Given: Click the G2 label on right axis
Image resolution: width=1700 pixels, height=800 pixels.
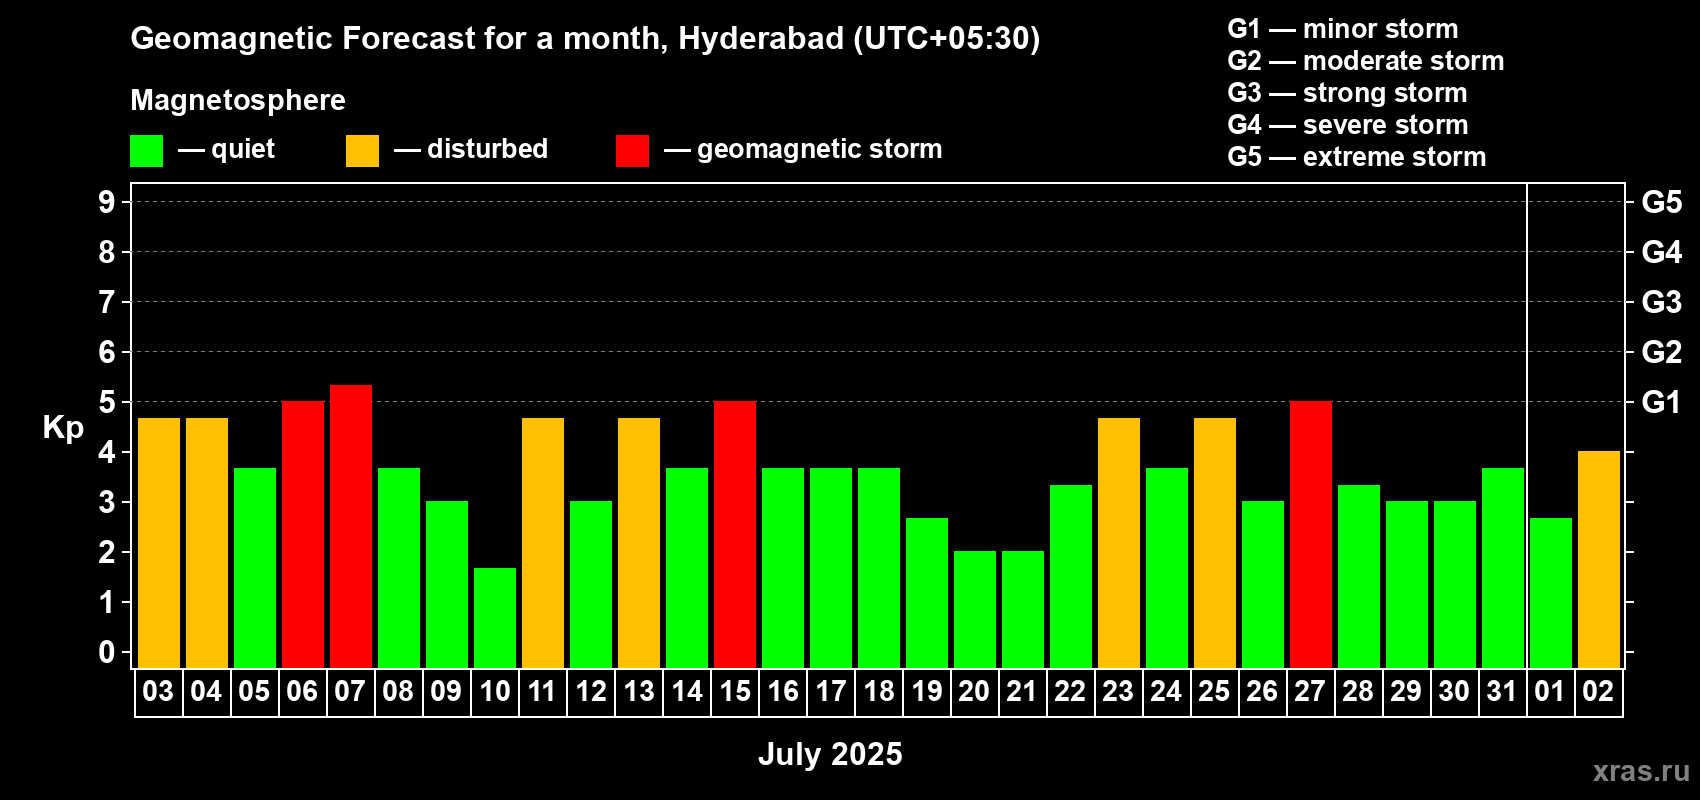Looking at the screenshot, I should pos(1661,352).
